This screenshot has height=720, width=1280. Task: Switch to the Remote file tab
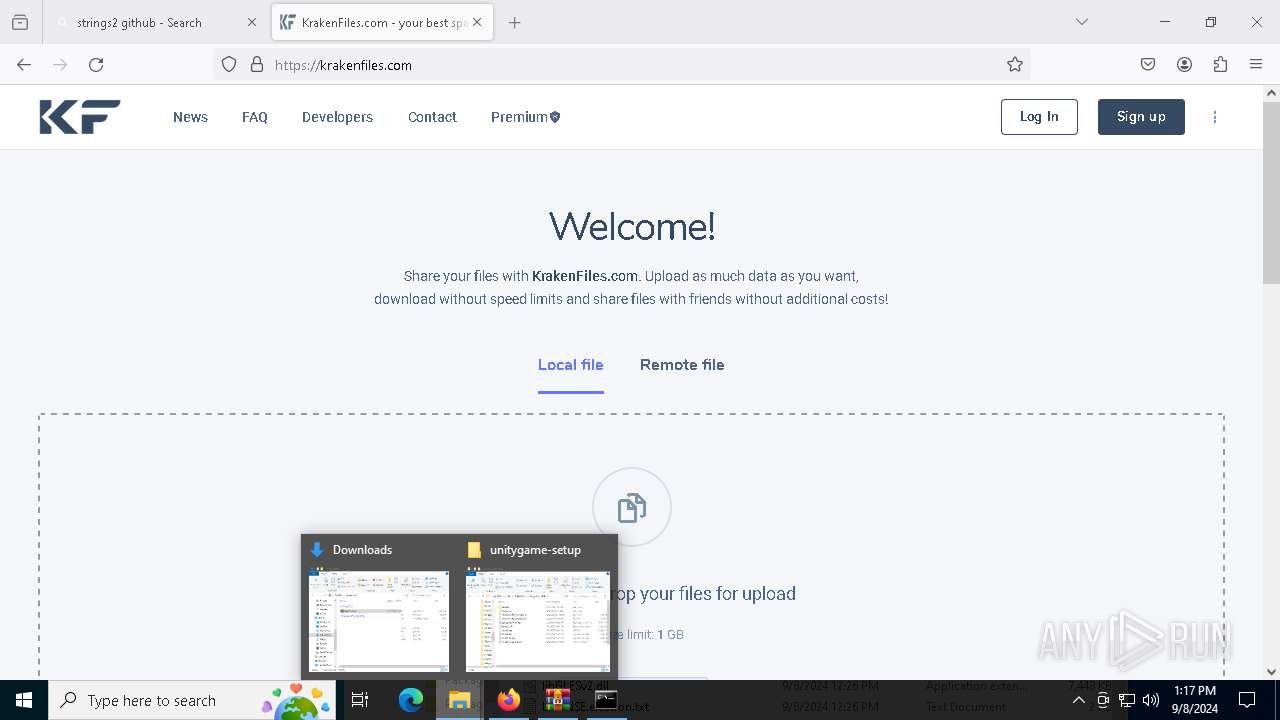(x=682, y=365)
